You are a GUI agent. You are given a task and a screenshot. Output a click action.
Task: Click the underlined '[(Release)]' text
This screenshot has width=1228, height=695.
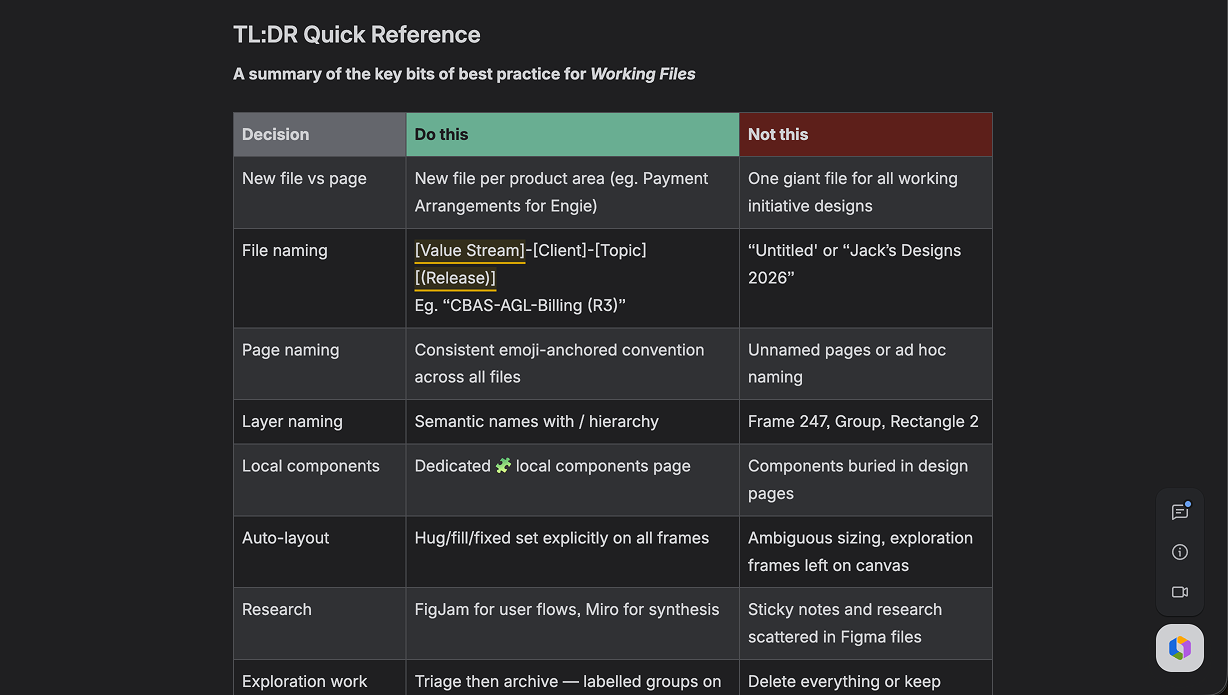point(455,278)
